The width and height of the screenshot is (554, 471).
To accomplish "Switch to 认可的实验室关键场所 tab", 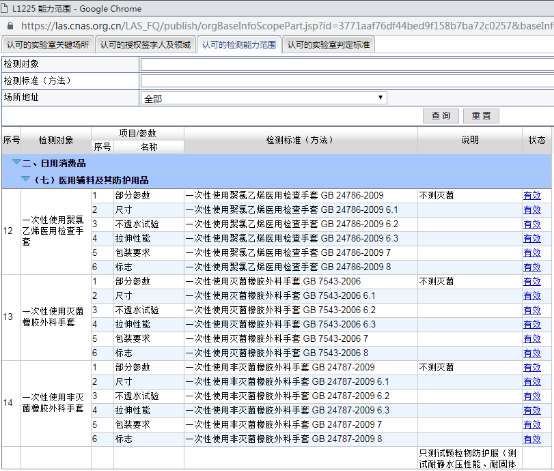I will 47,45.
